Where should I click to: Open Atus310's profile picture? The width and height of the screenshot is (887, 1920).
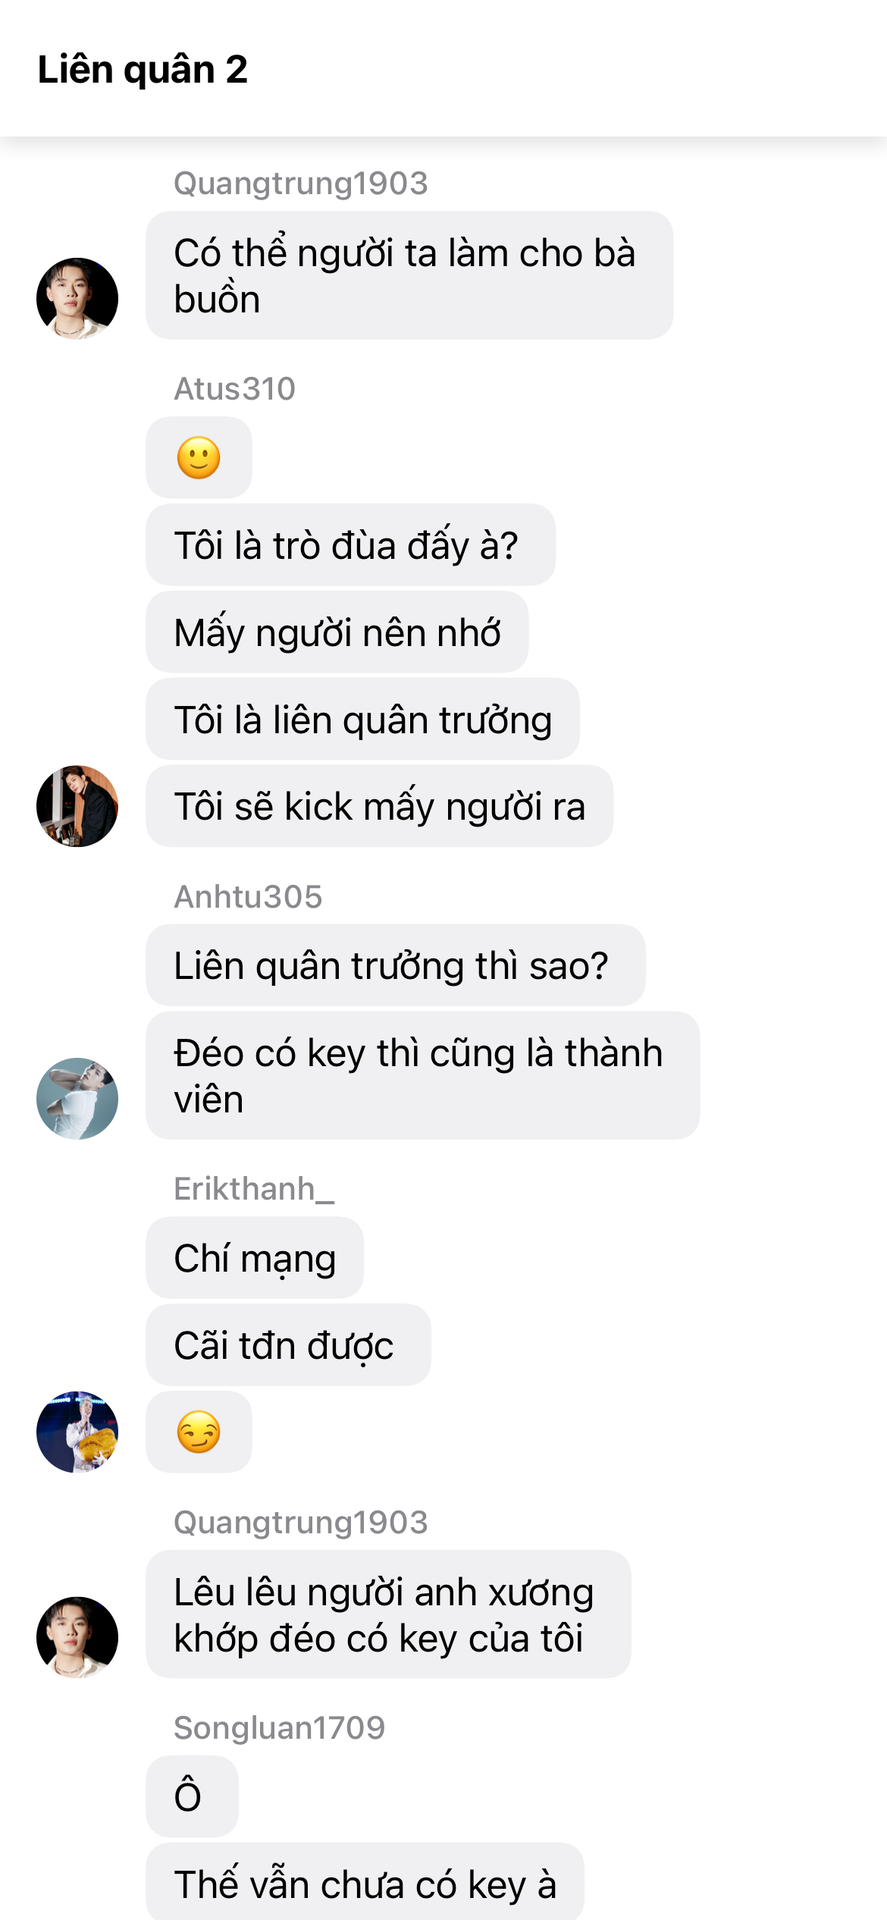(77, 806)
